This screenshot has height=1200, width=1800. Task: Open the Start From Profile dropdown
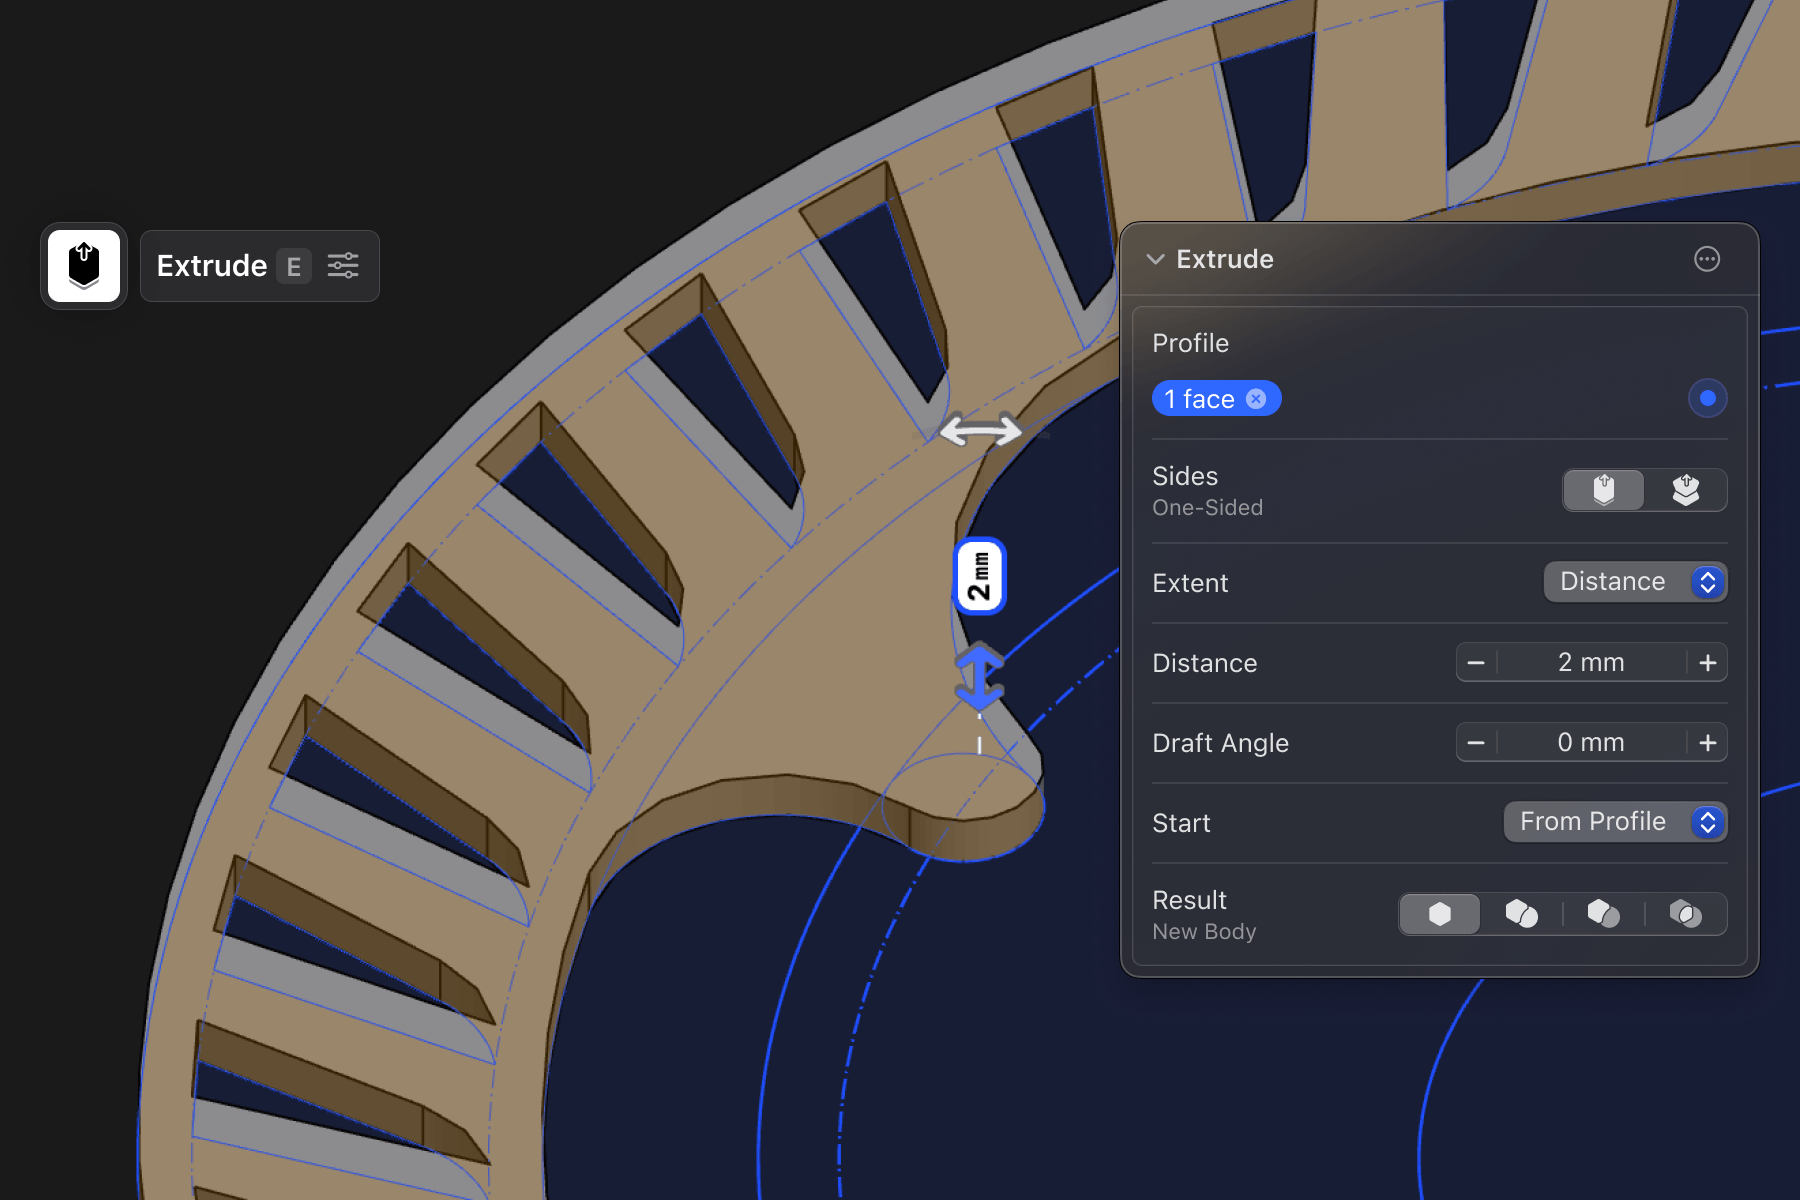(1615, 822)
